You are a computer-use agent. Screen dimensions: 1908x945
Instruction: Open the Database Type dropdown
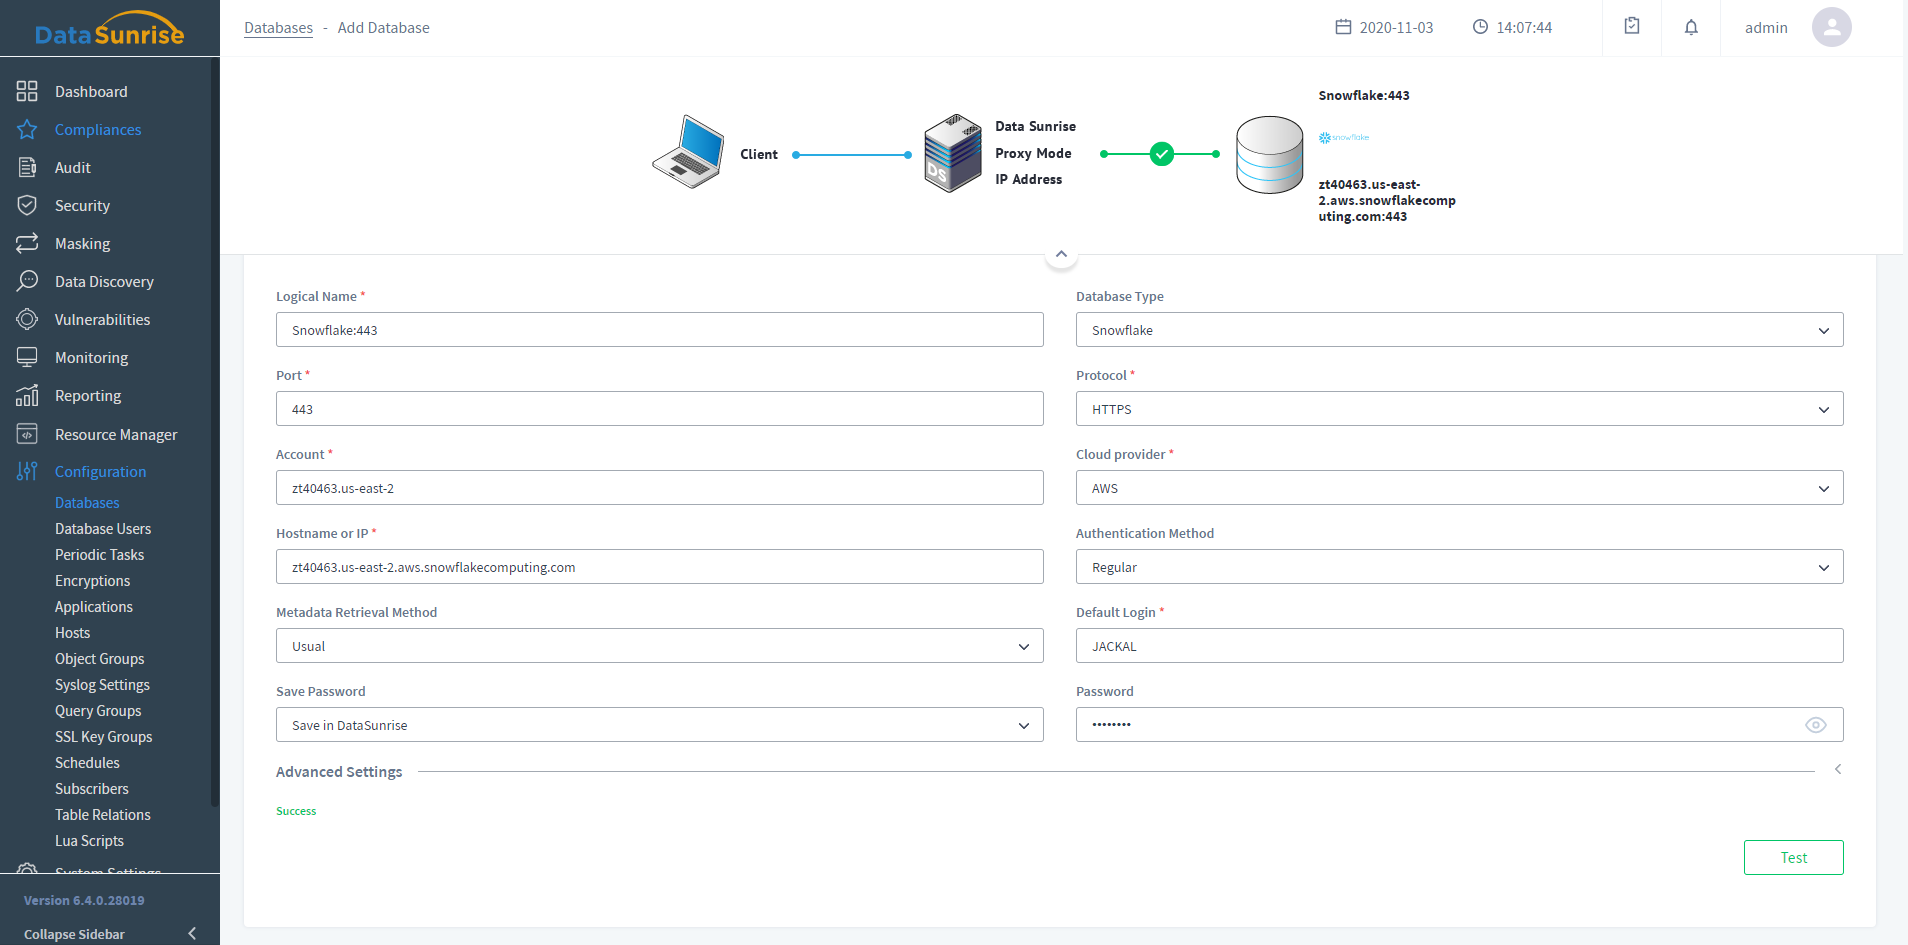pos(1459,330)
